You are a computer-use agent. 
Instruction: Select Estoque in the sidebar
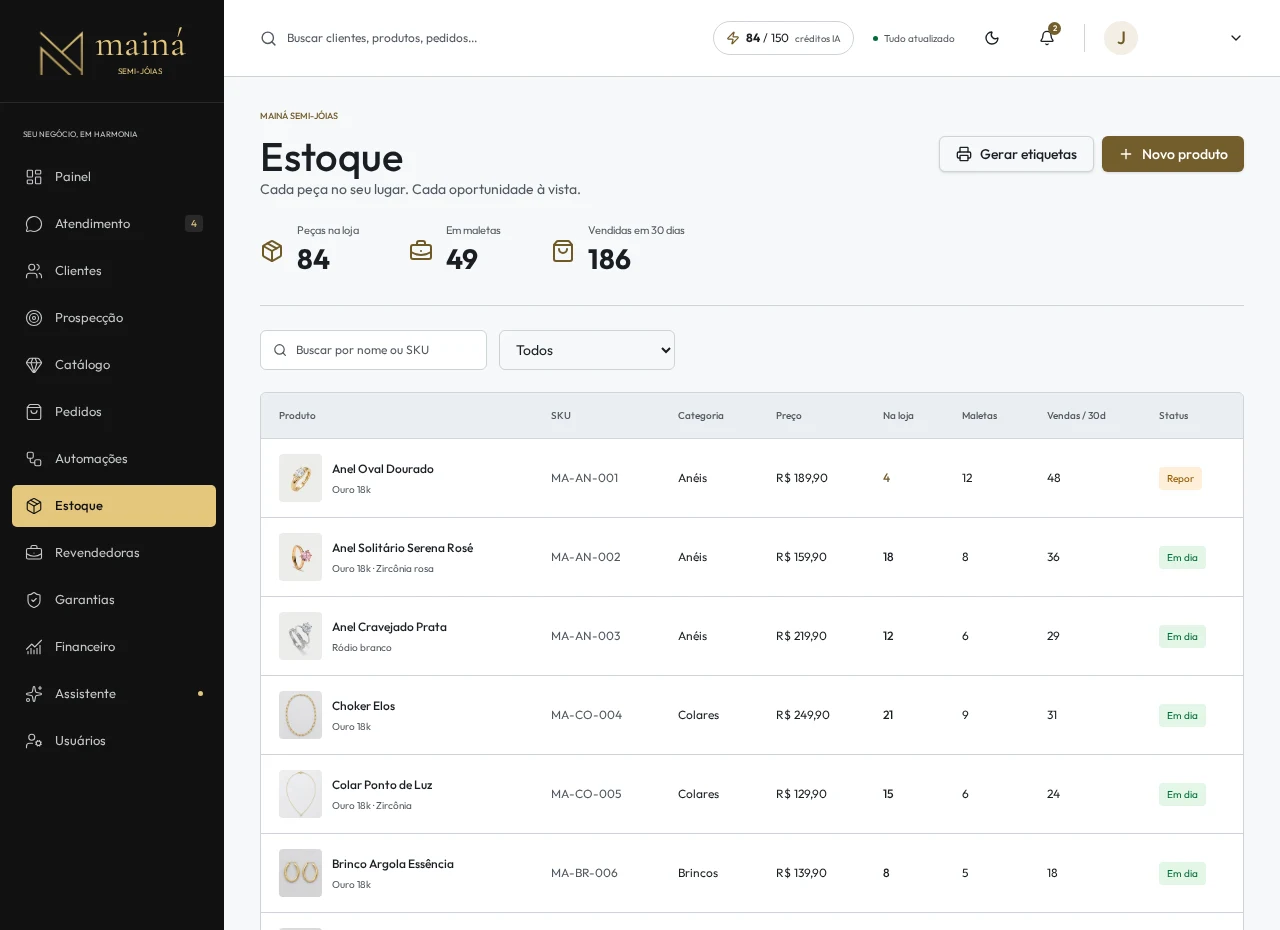point(114,506)
